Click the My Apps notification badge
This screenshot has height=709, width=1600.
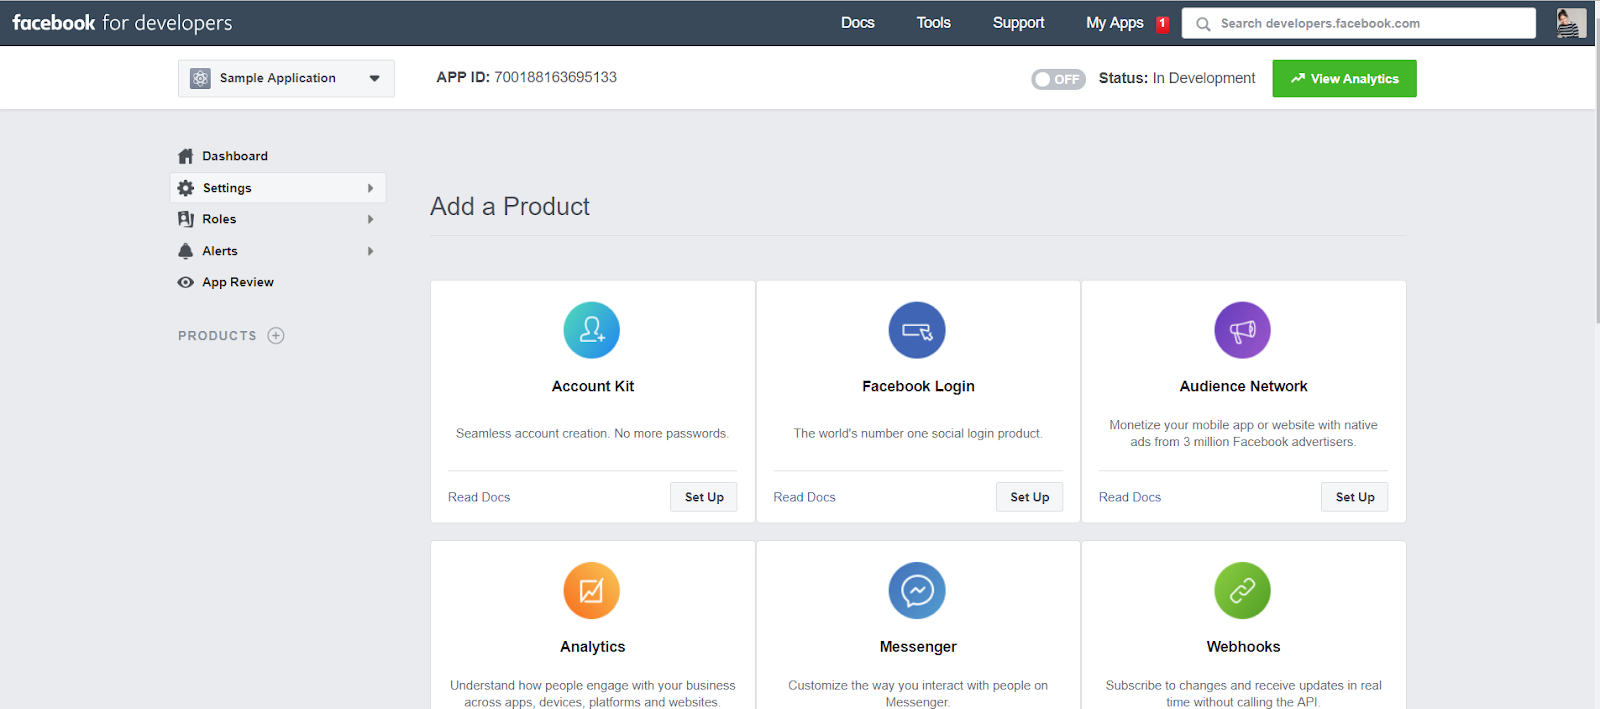[x=1163, y=24]
